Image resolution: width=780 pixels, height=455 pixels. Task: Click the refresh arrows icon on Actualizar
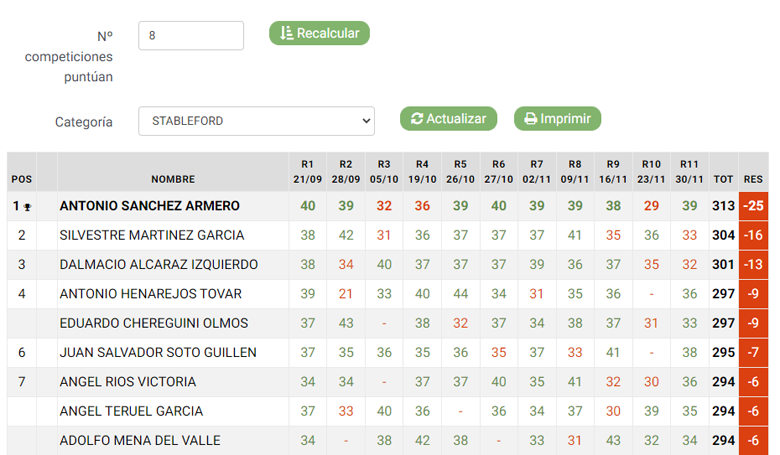click(x=417, y=119)
